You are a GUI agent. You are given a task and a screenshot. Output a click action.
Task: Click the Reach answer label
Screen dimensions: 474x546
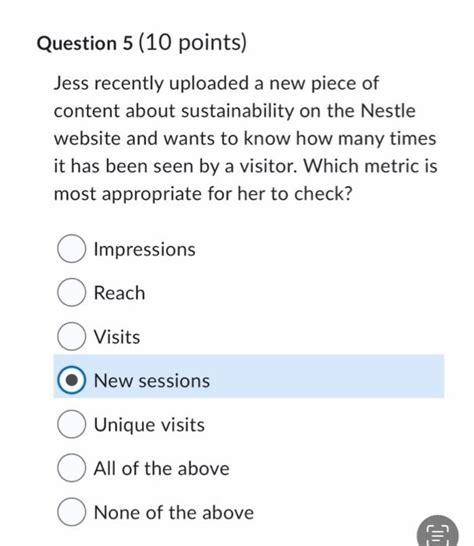pyautogui.click(x=119, y=293)
